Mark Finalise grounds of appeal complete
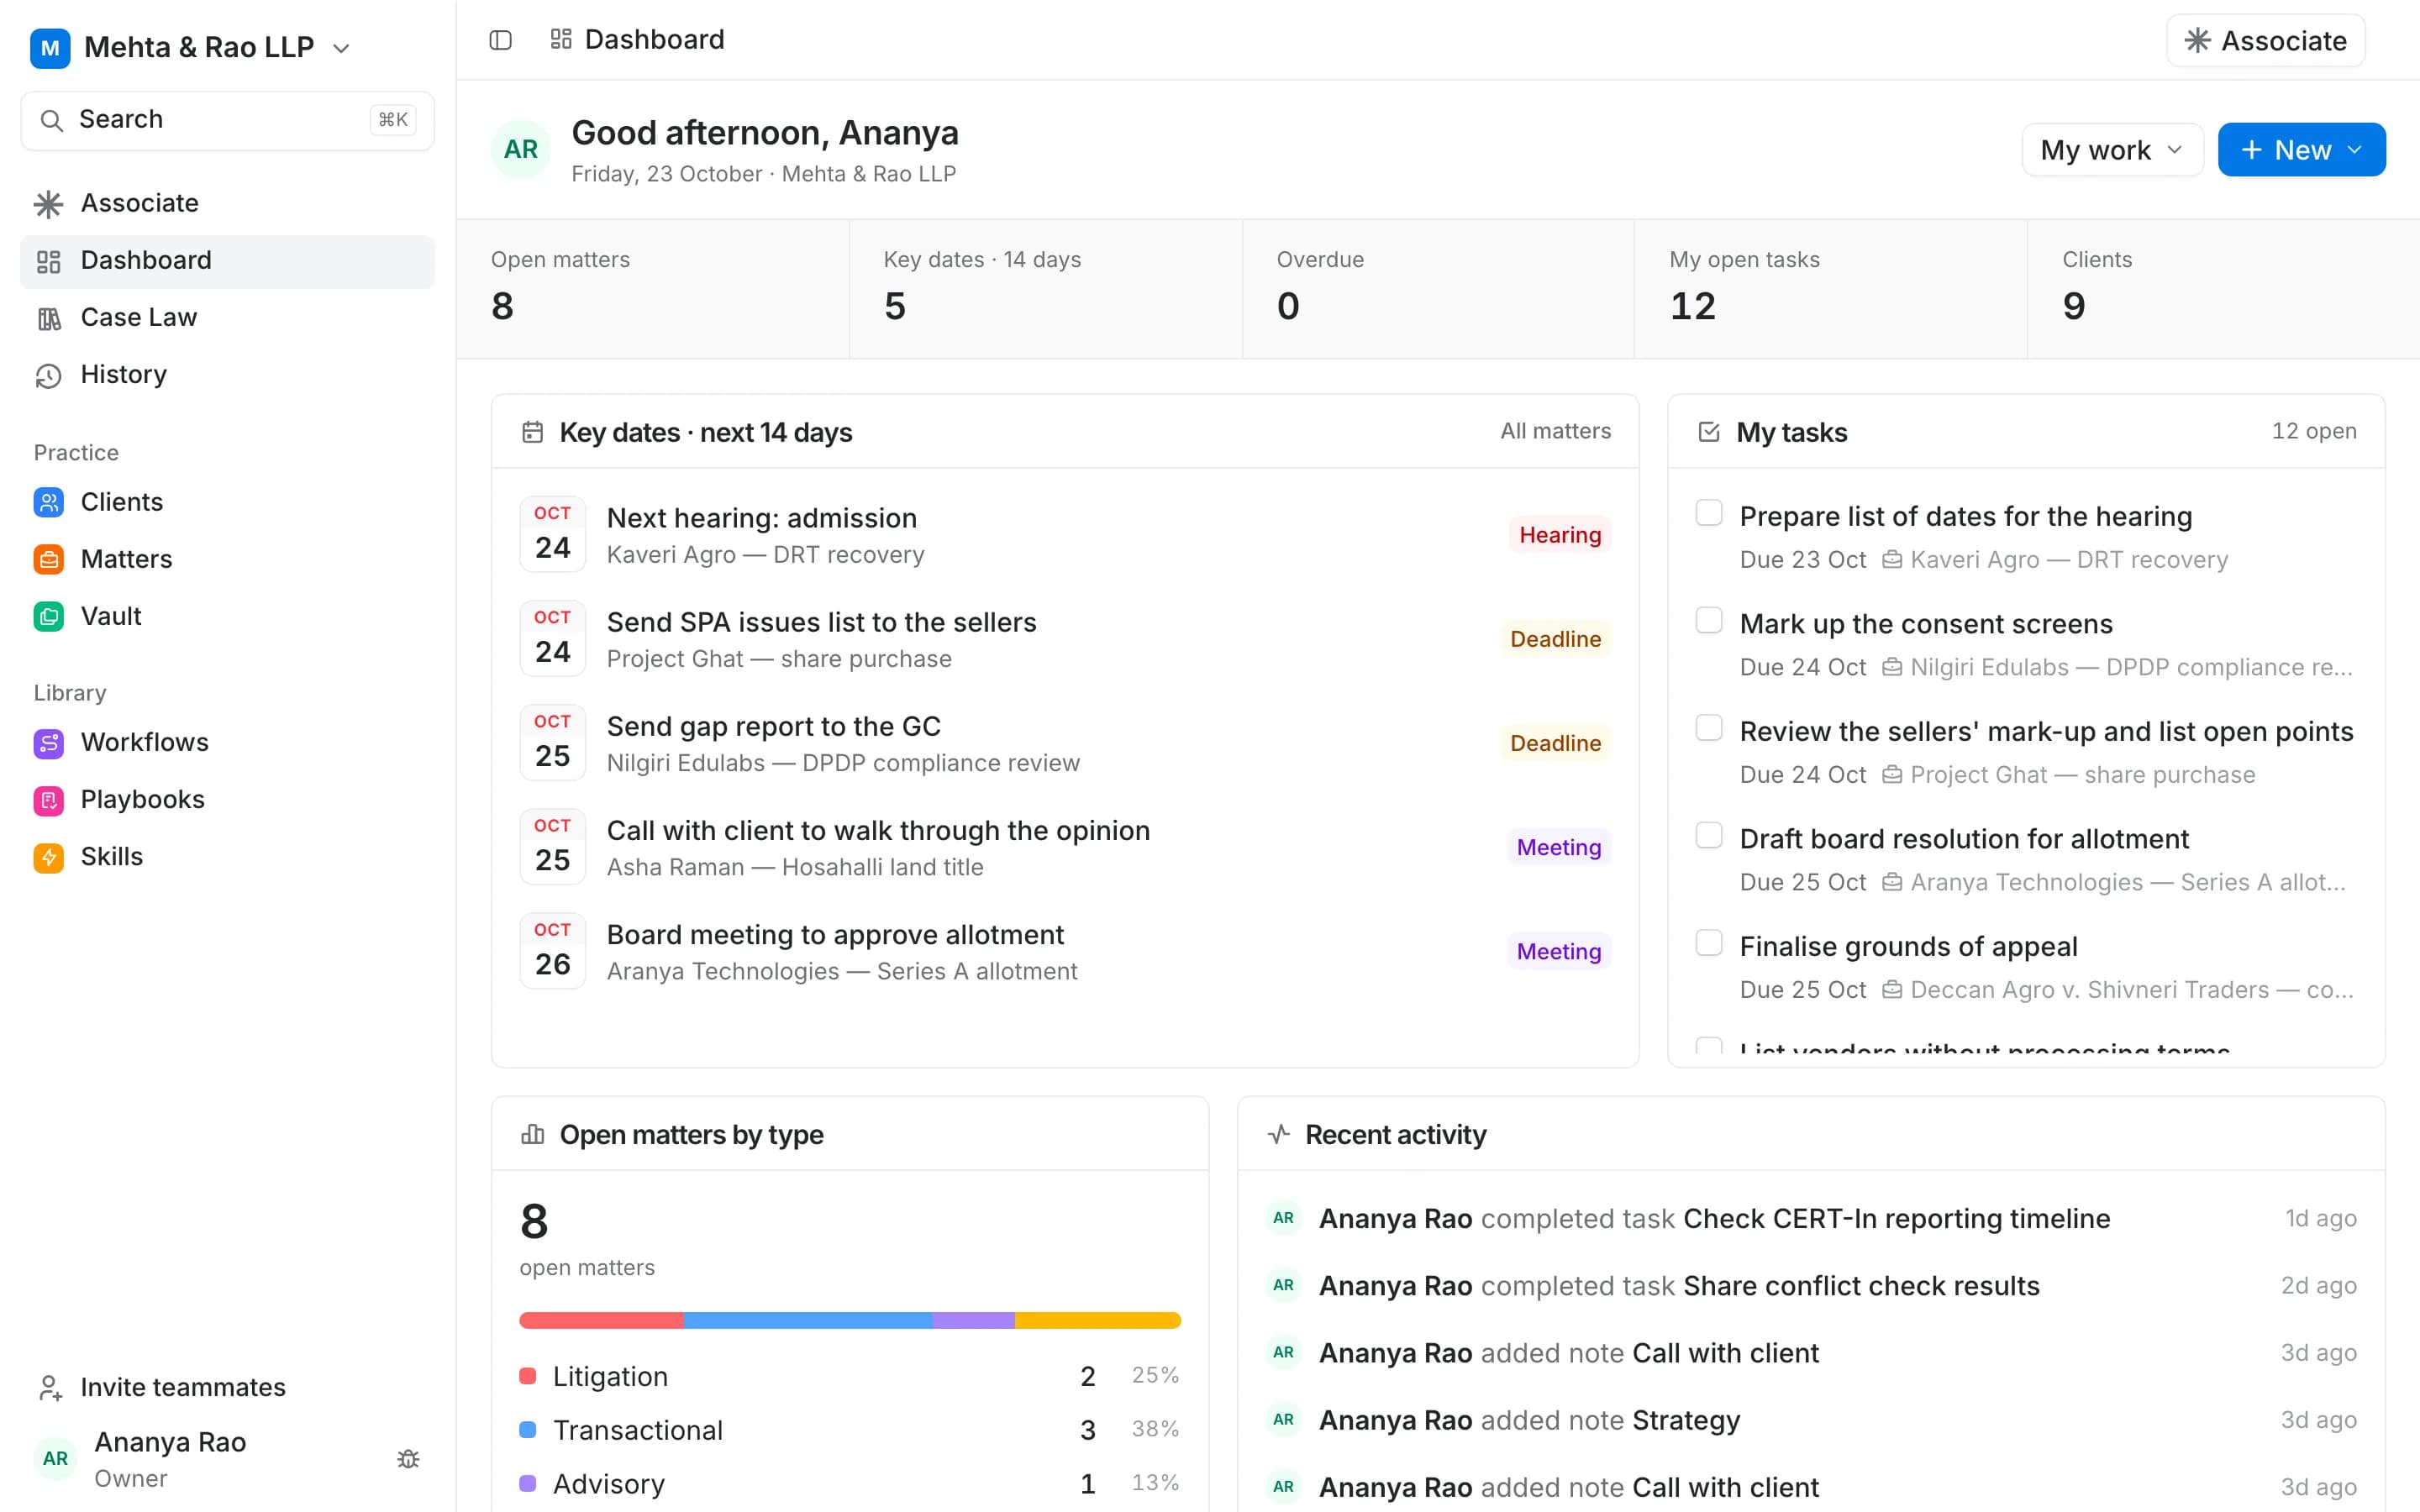This screenshot has height=1512, width=2420. (1709, 943)
